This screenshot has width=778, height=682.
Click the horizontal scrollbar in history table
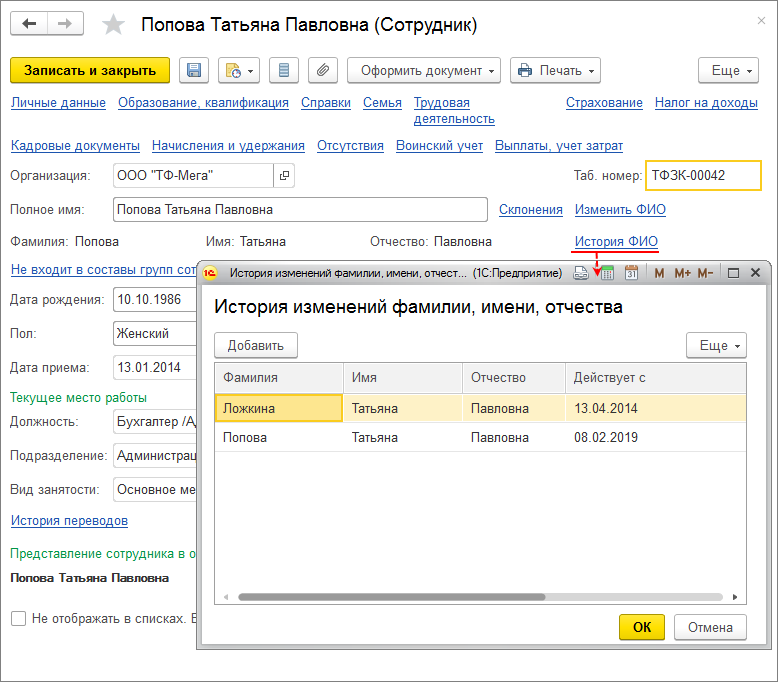[392, 597]
